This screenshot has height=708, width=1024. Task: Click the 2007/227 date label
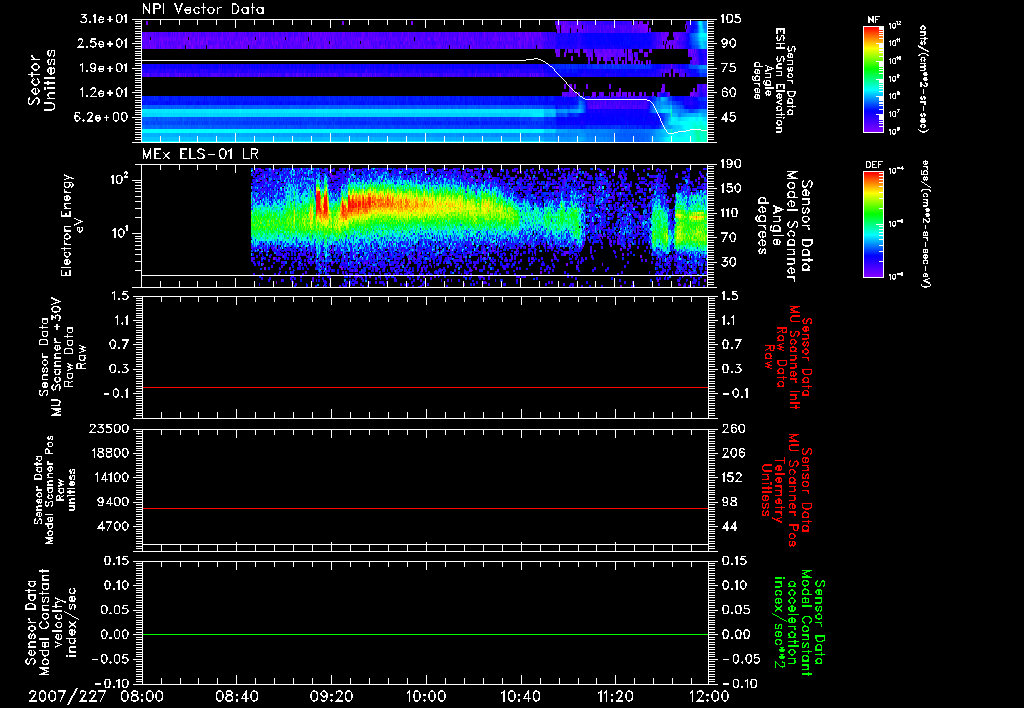[x=65, y=694]
